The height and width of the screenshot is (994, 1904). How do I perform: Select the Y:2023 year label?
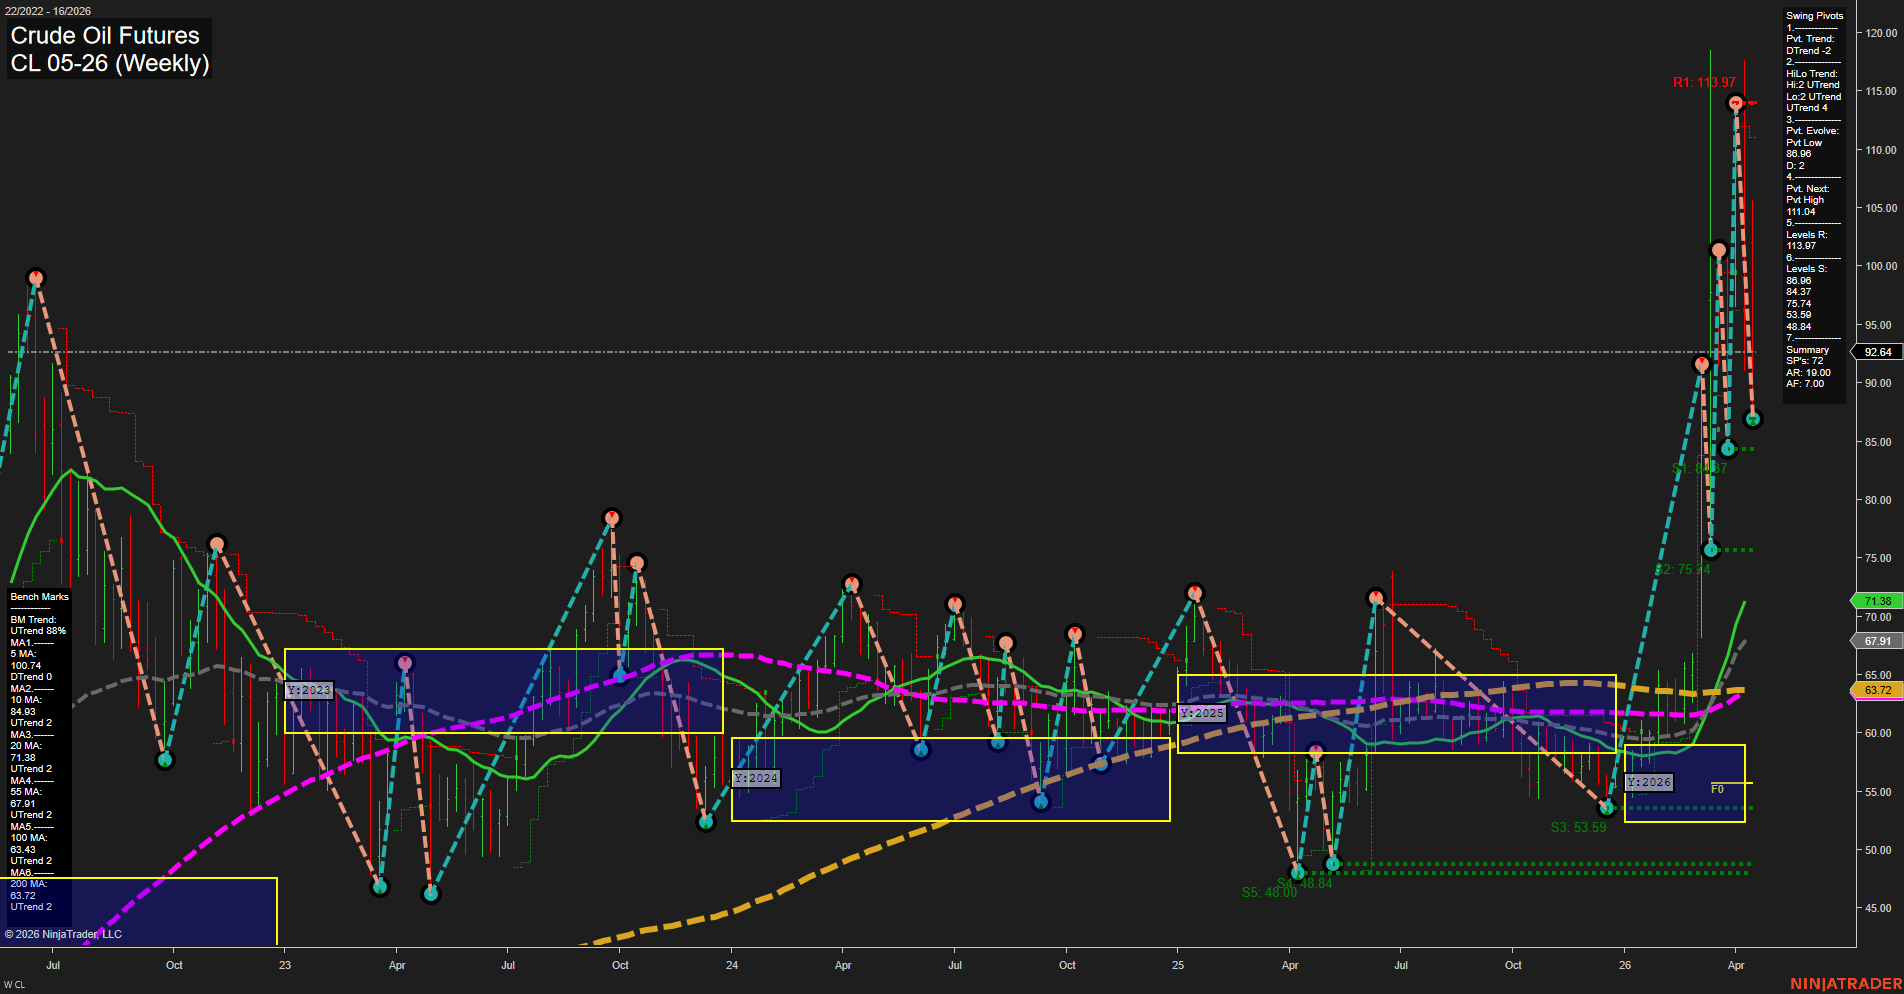coord(307,689)
